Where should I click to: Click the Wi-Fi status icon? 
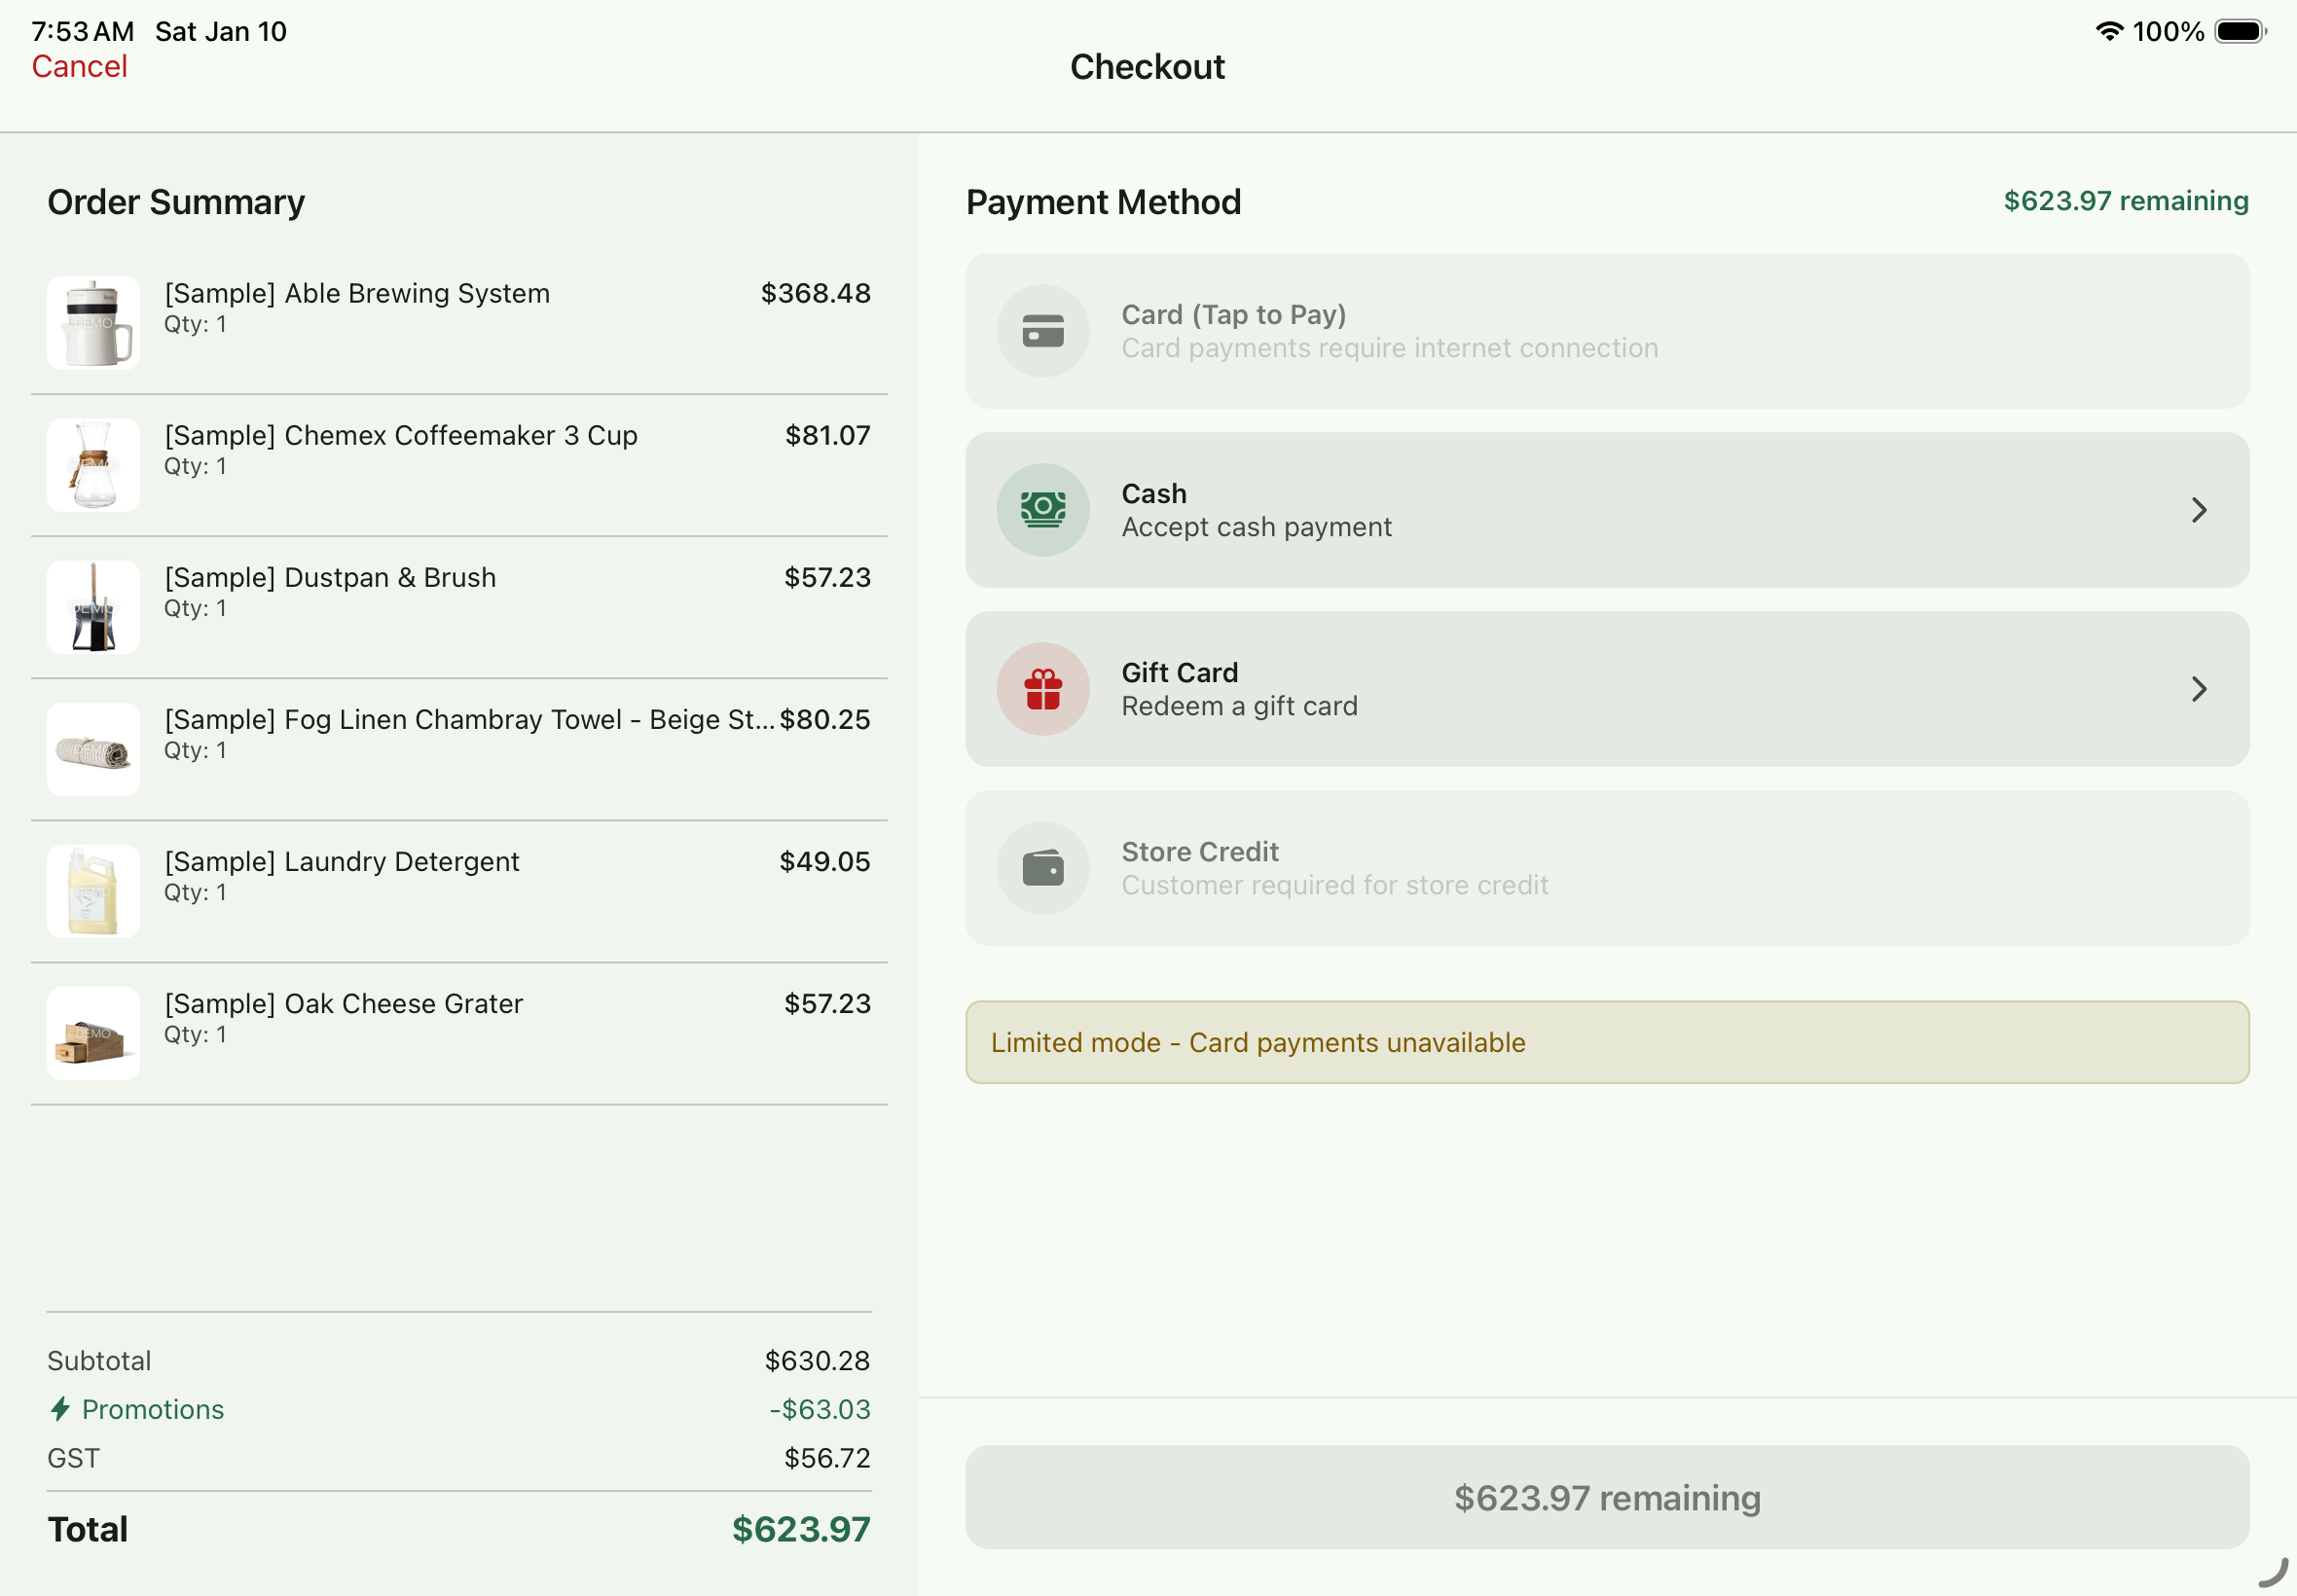click(2108, 31)
